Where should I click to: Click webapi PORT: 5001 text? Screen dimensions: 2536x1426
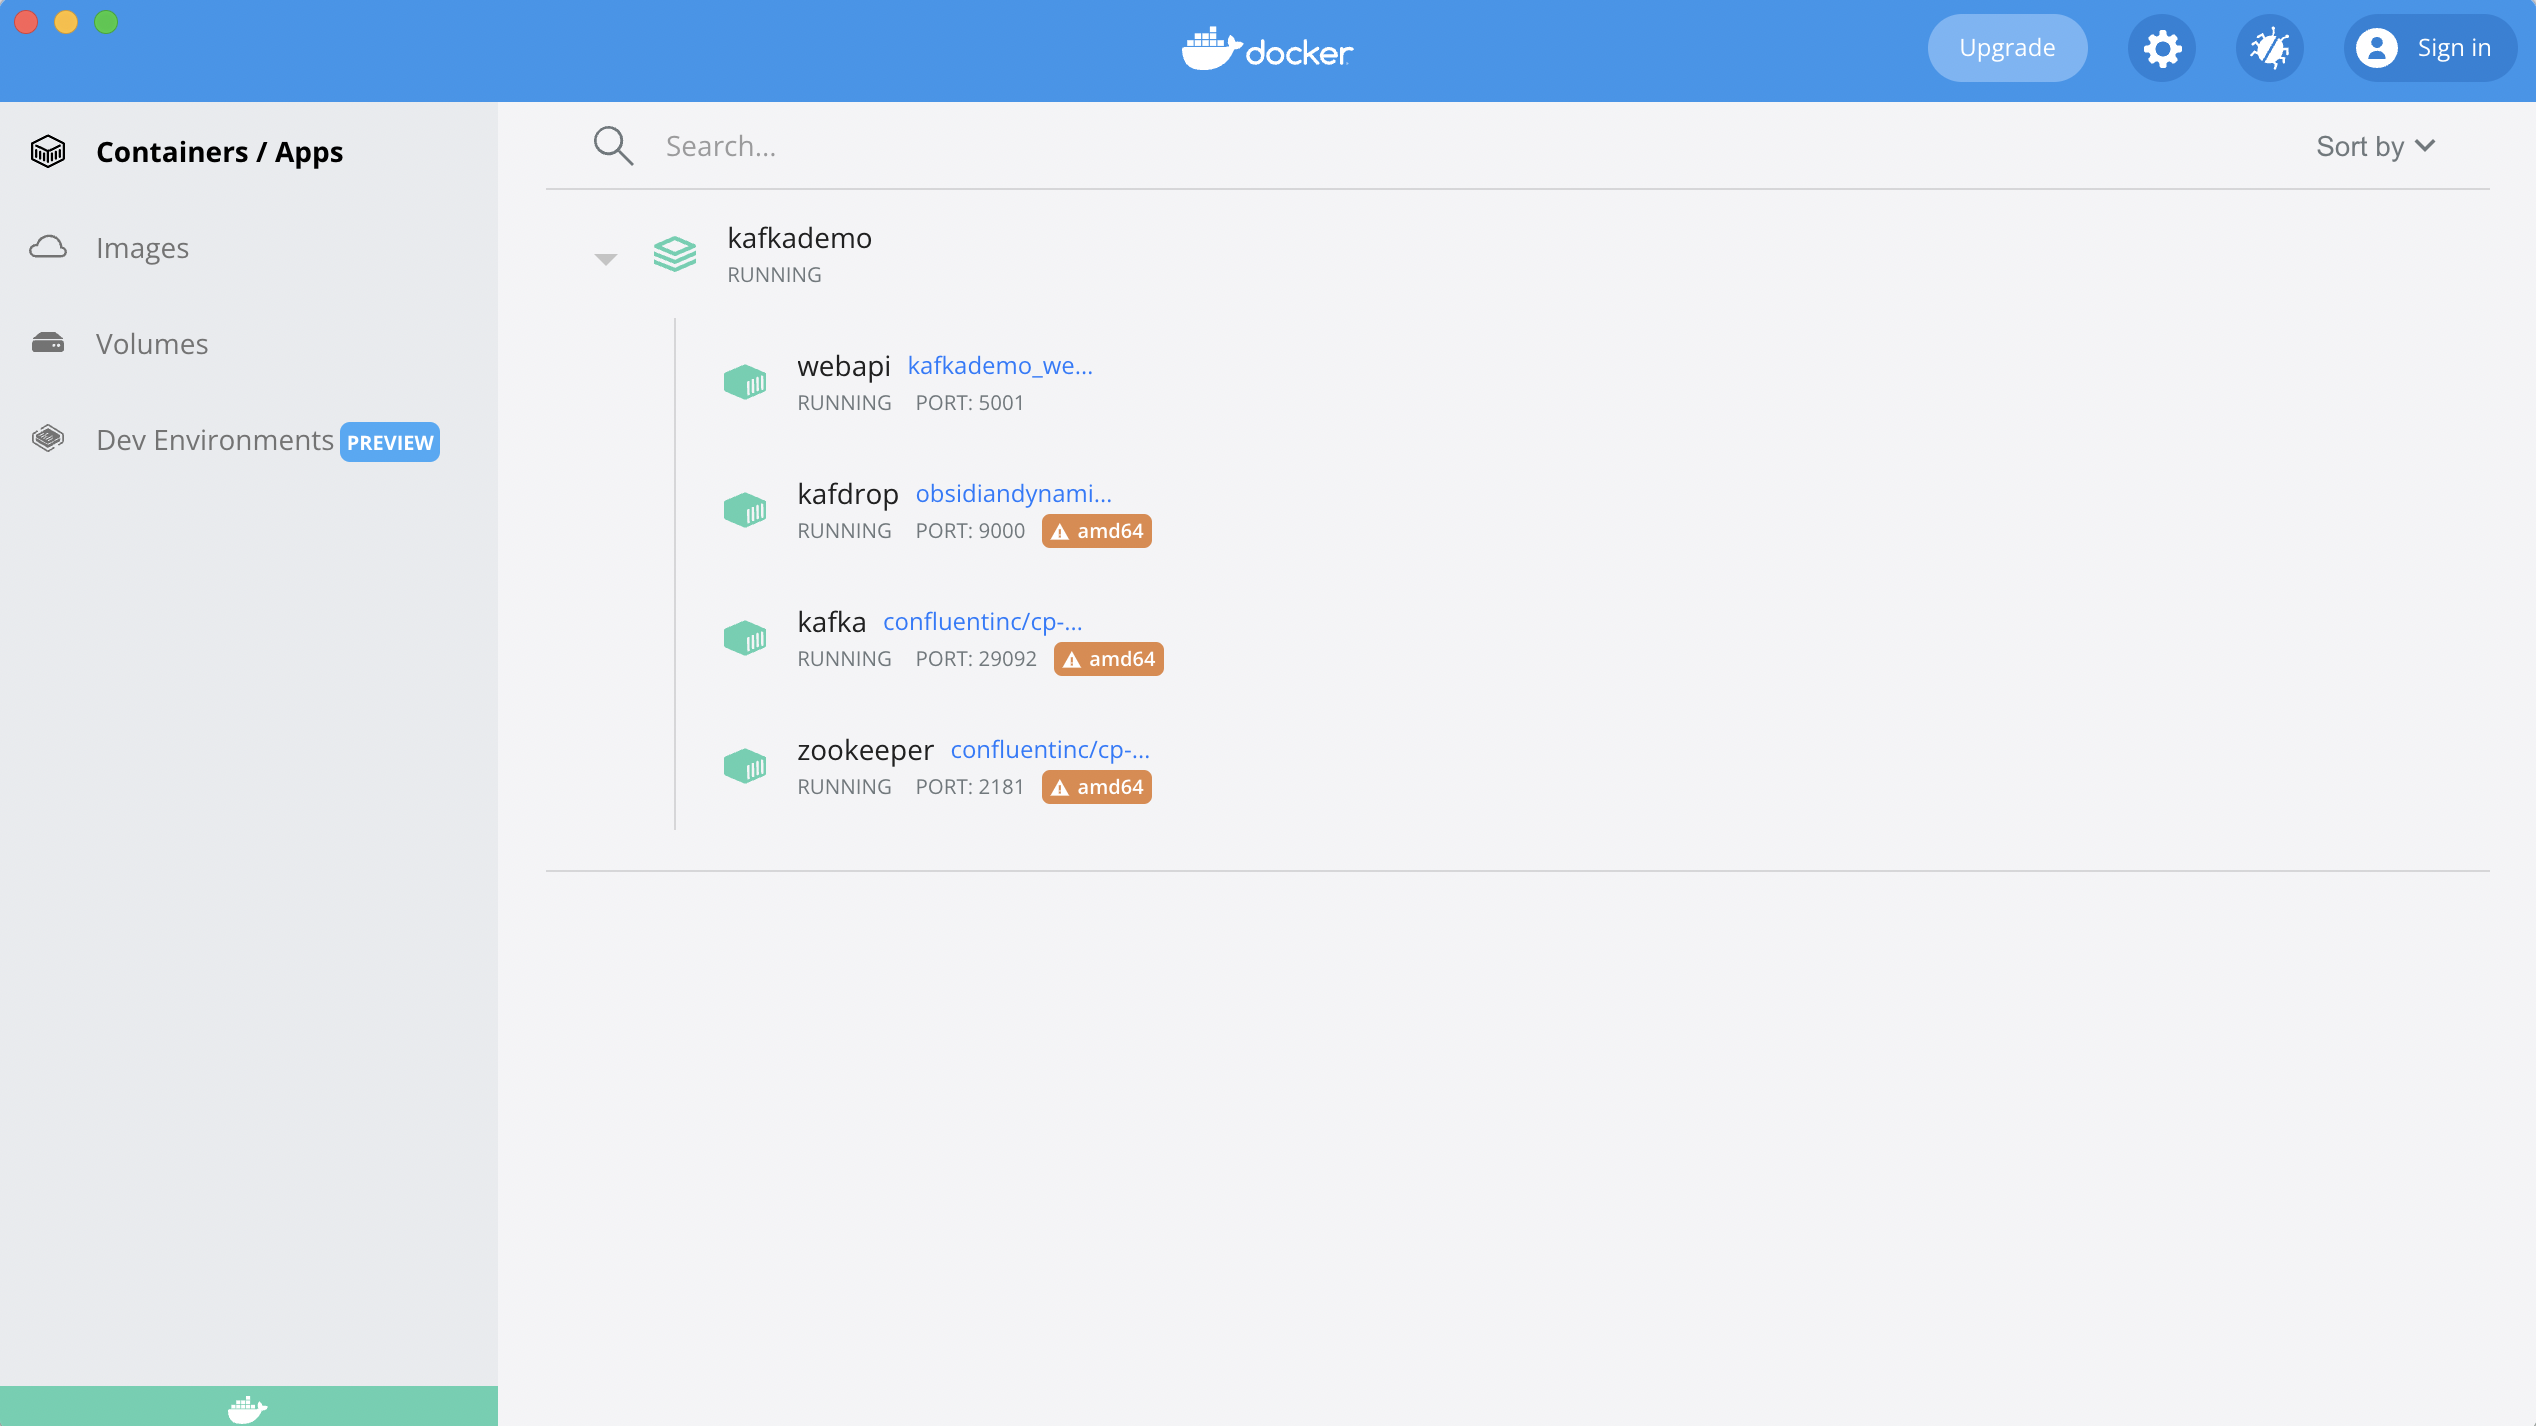click(x=970, y=403)
